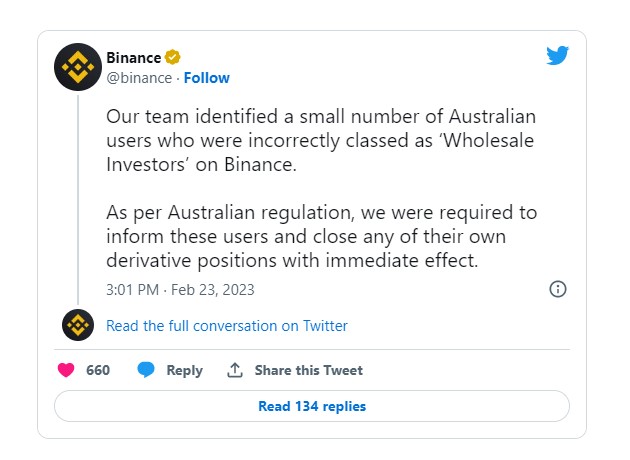The image size is (630, 460).
Task: Click the 'Wholesale Investors' tweet paragraph
Action: pos(320,140)
